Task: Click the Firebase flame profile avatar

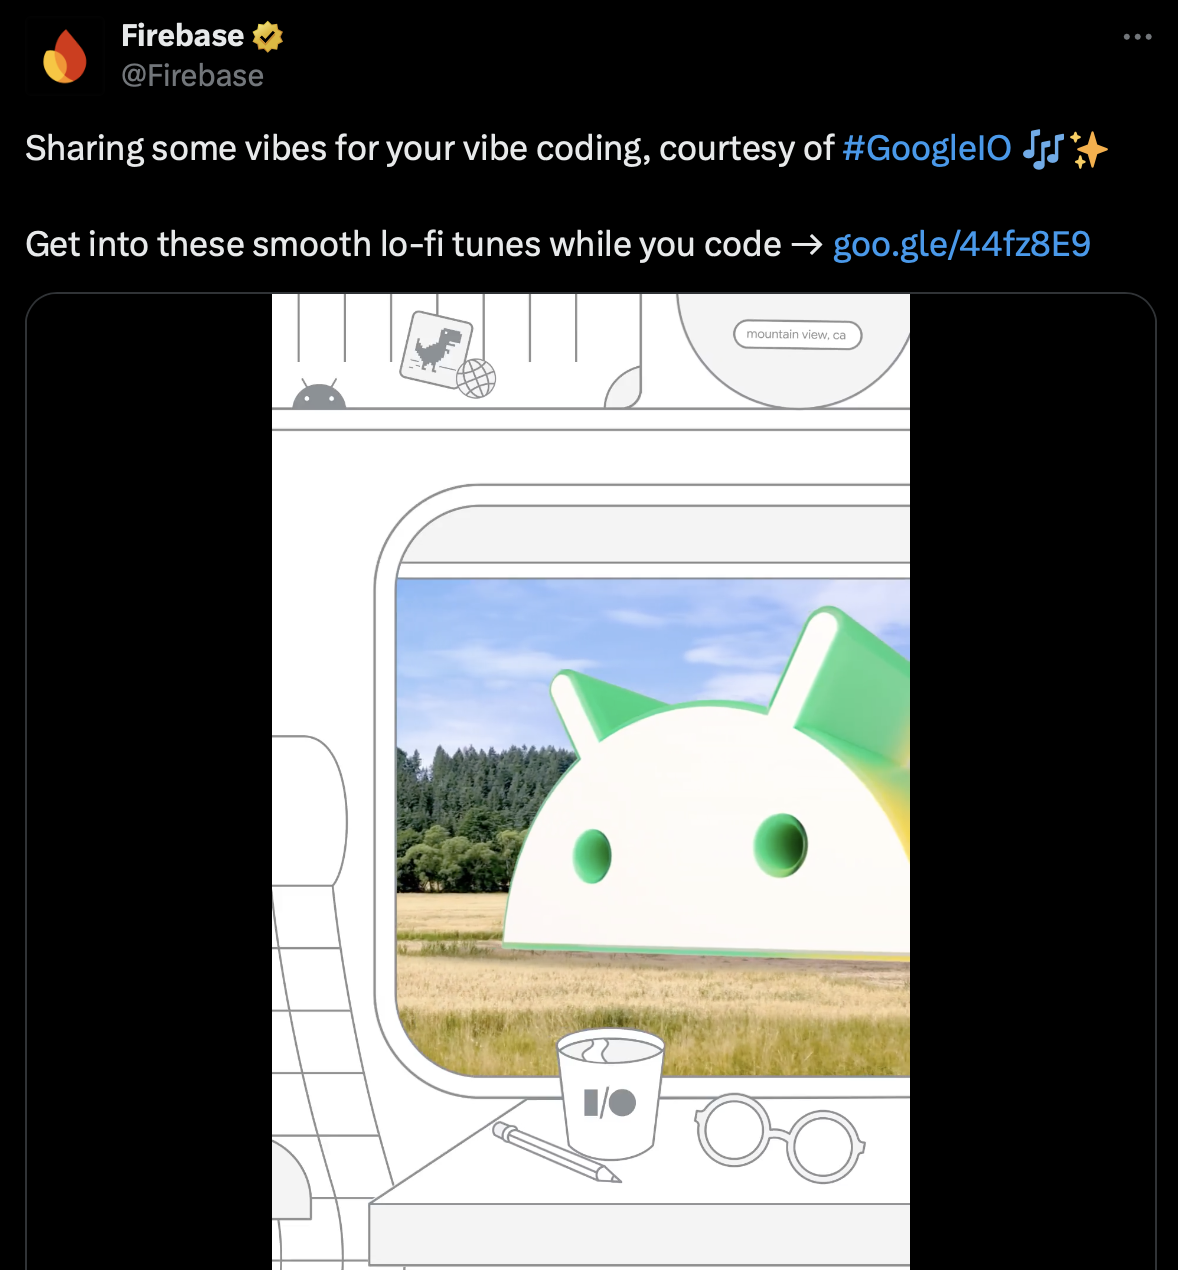Action: pos(65,56)
